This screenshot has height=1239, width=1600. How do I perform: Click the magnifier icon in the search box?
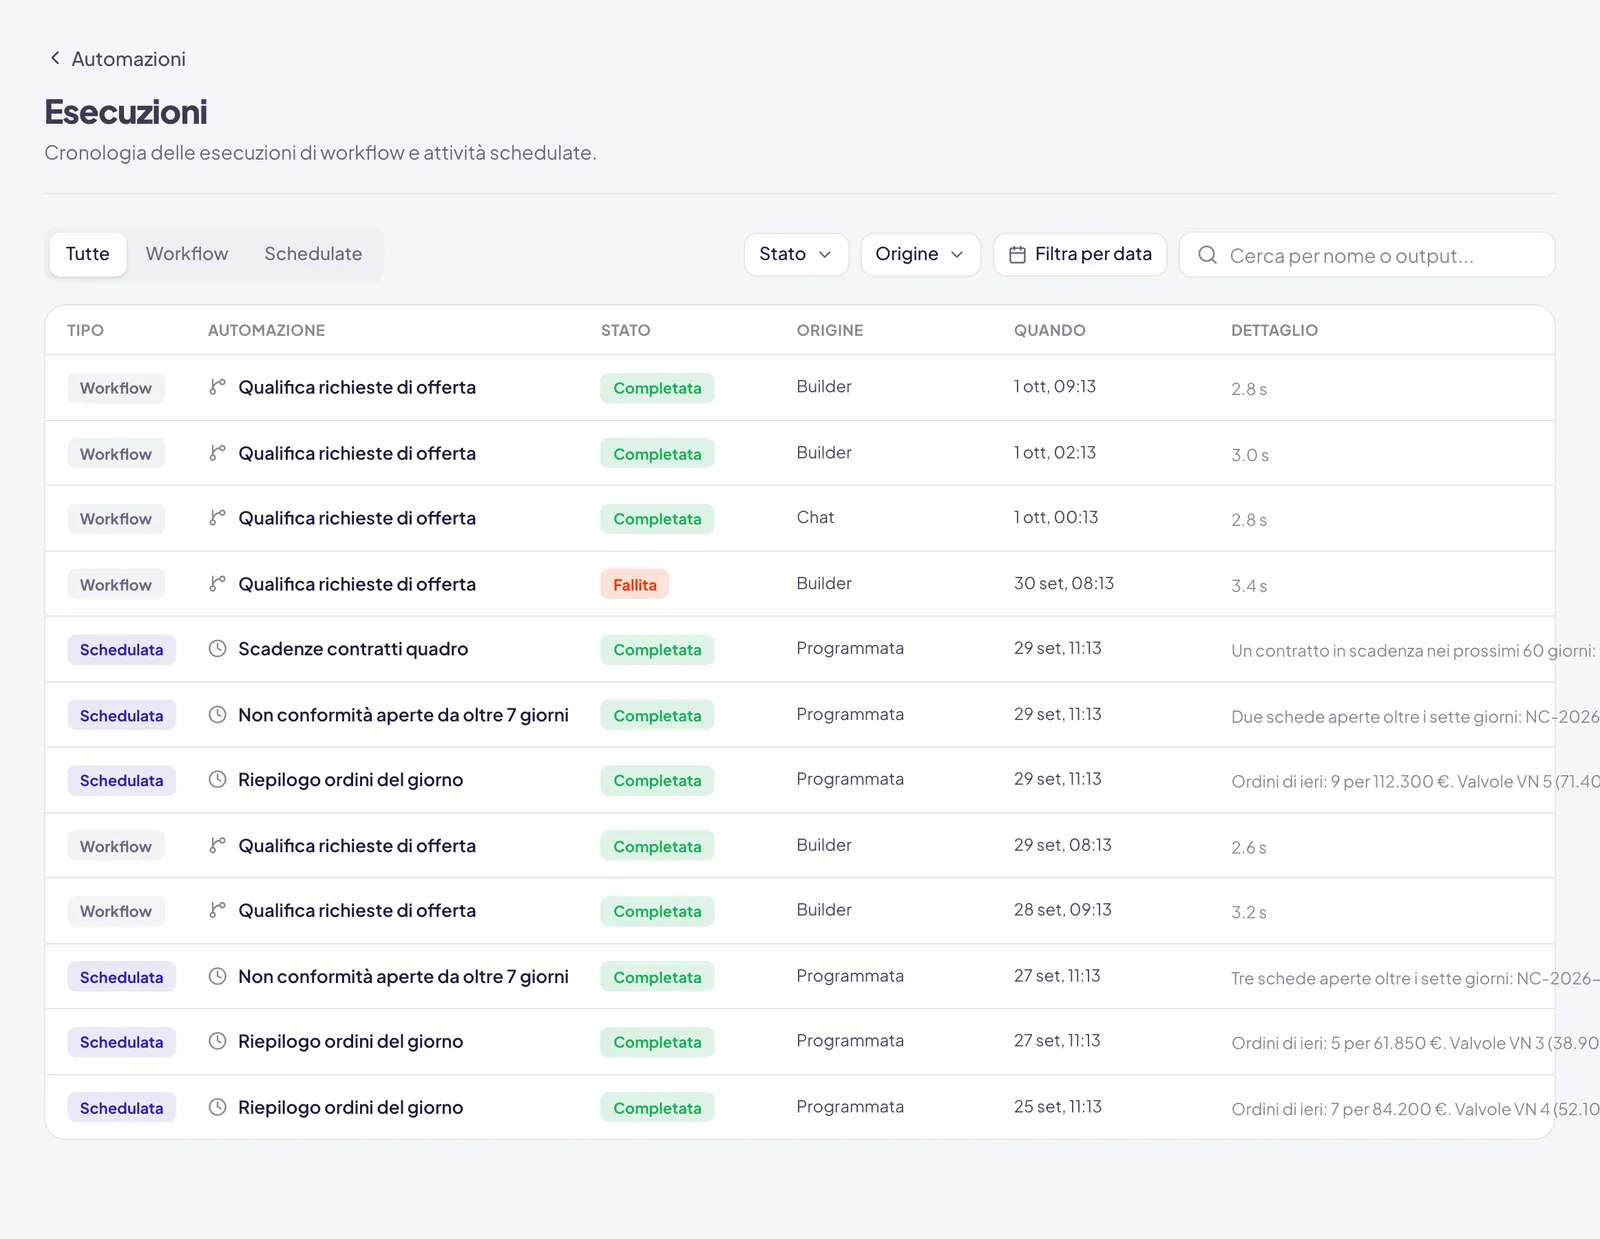1207,255
